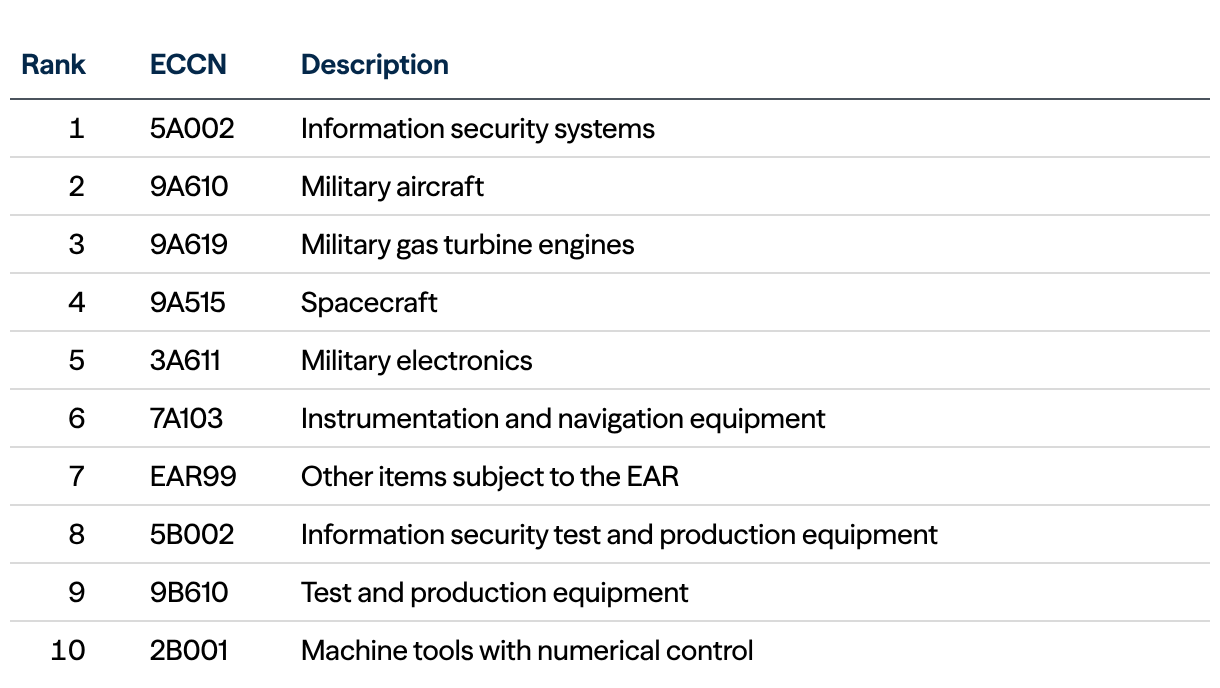Click the Spacecraft description
The height and width of the screenshot is (688, 1220).
pos(369,303)
